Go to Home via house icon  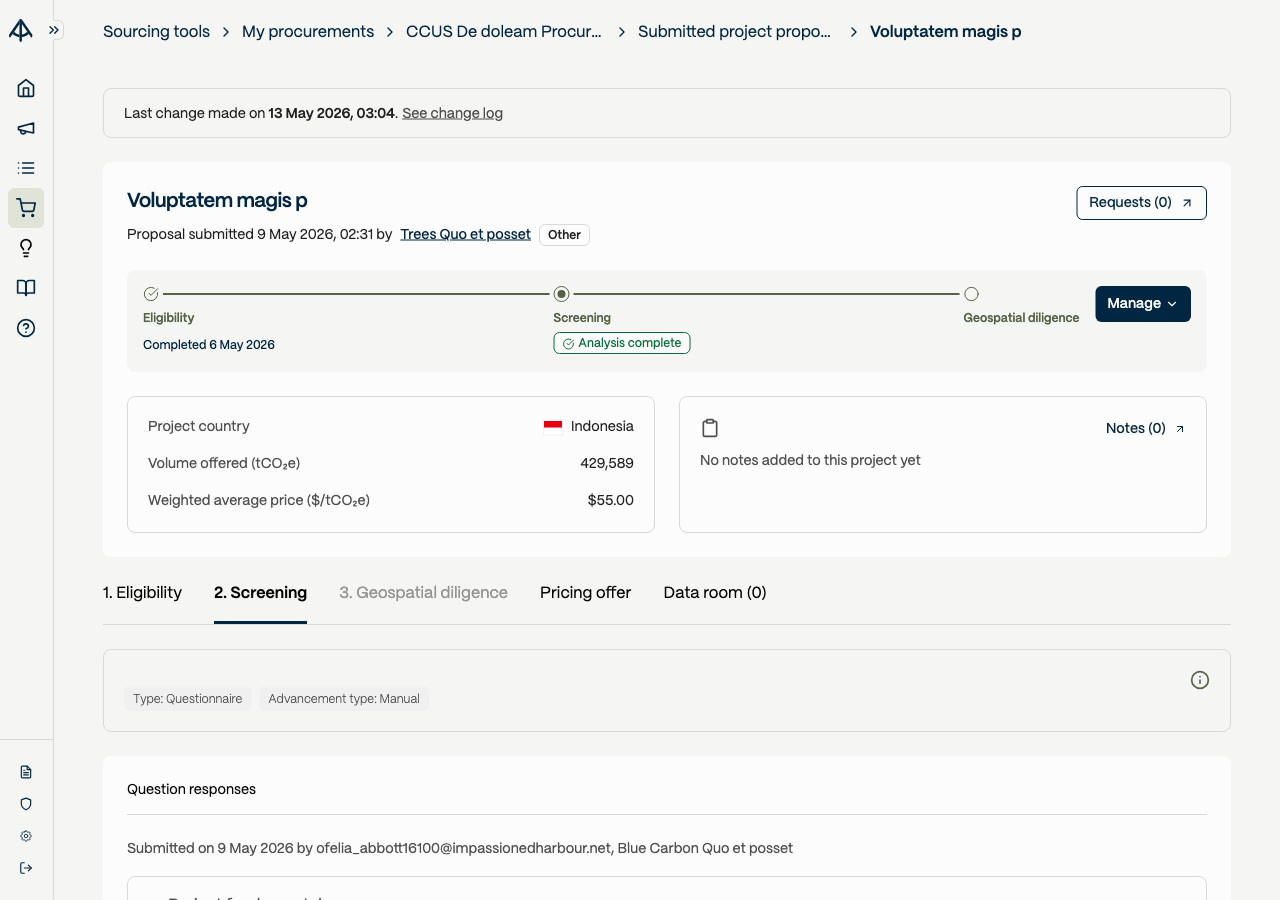point(26,88)
